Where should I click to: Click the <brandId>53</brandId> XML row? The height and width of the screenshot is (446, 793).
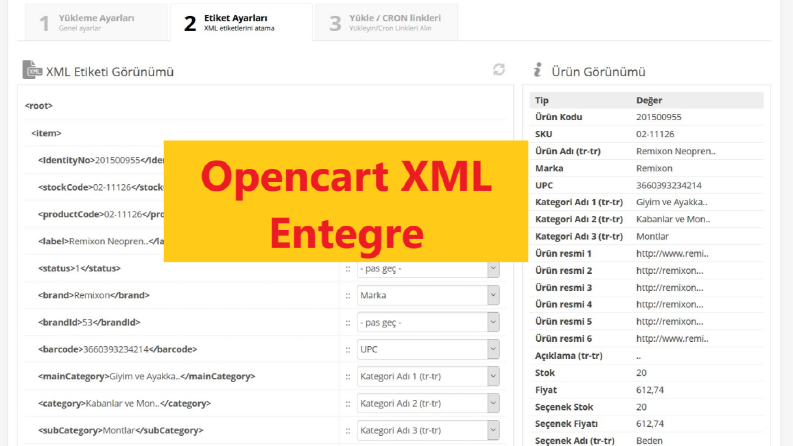coord(89,322)
